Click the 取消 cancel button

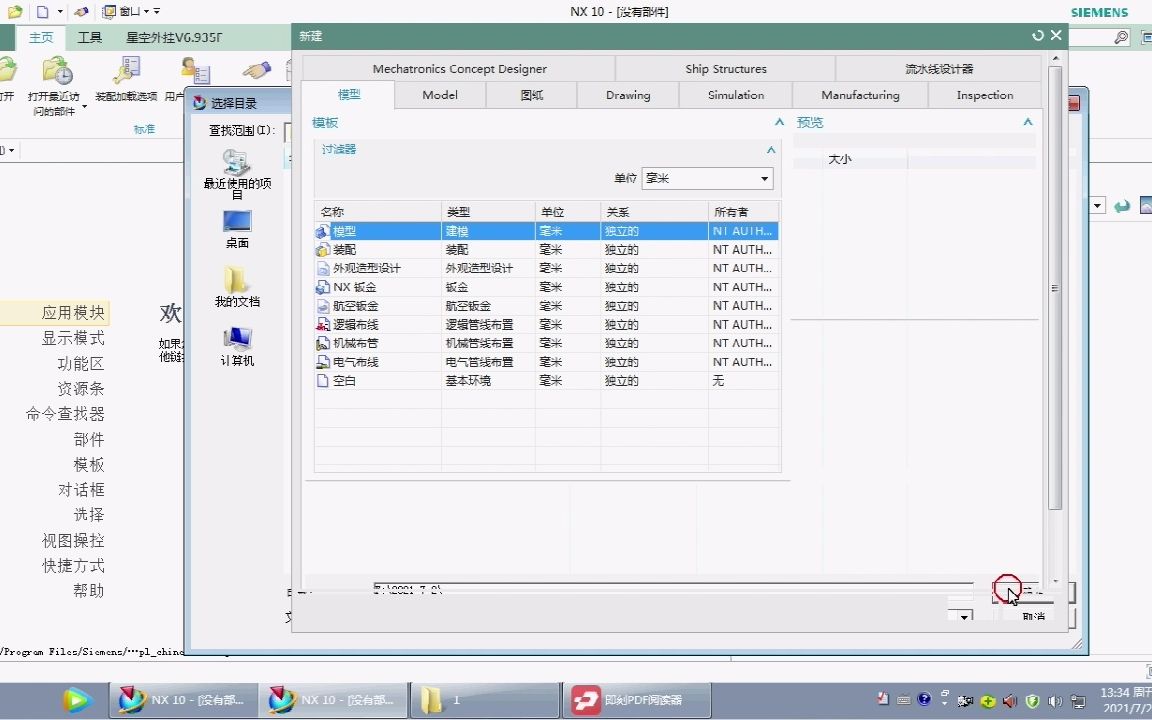tap(1032, 615)
